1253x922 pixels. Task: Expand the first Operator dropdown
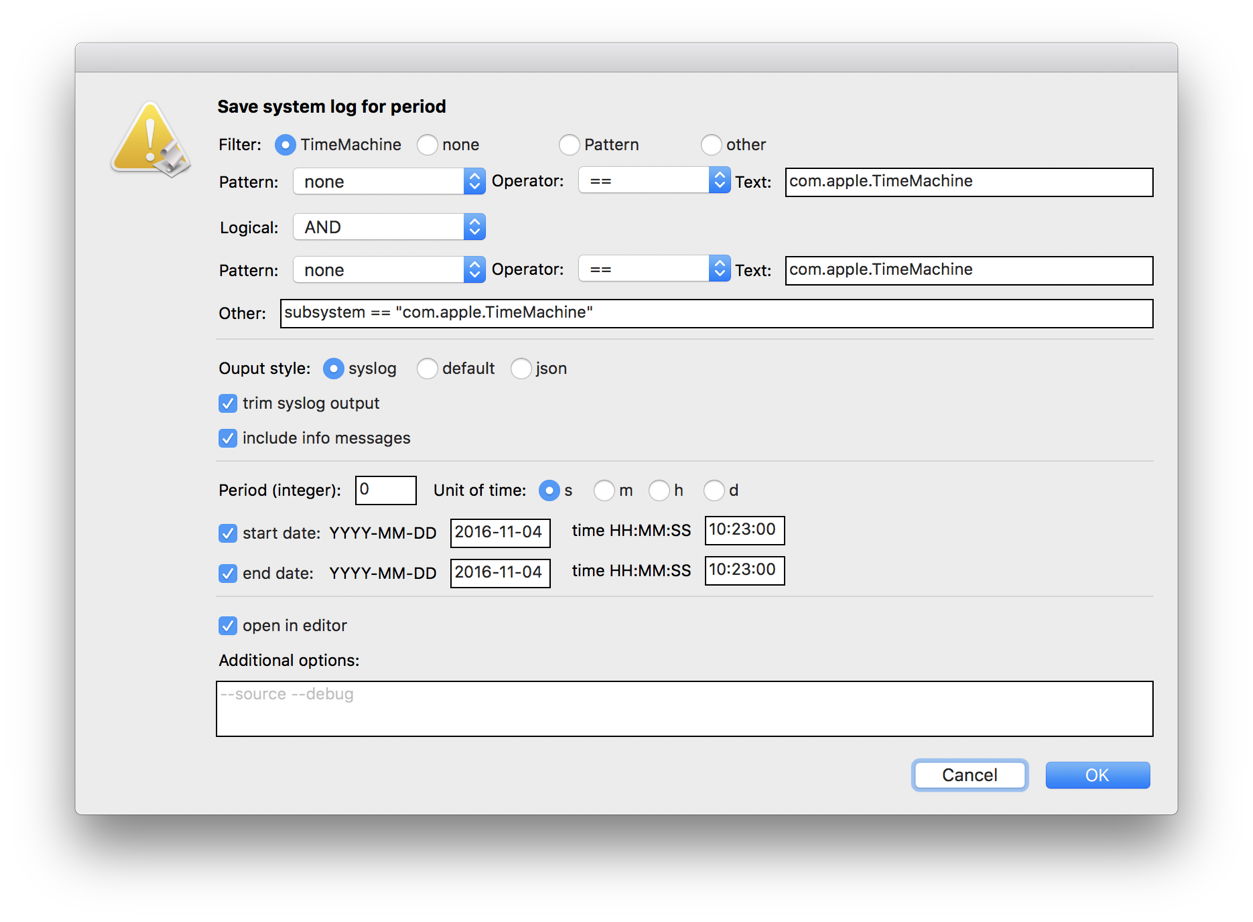(654, 181)
